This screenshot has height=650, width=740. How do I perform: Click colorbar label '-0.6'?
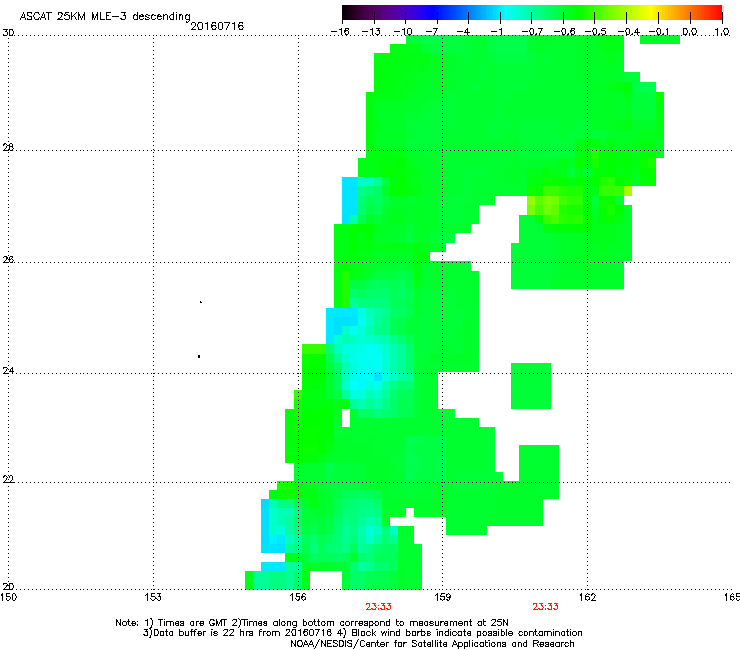click(x=564, y=32)
